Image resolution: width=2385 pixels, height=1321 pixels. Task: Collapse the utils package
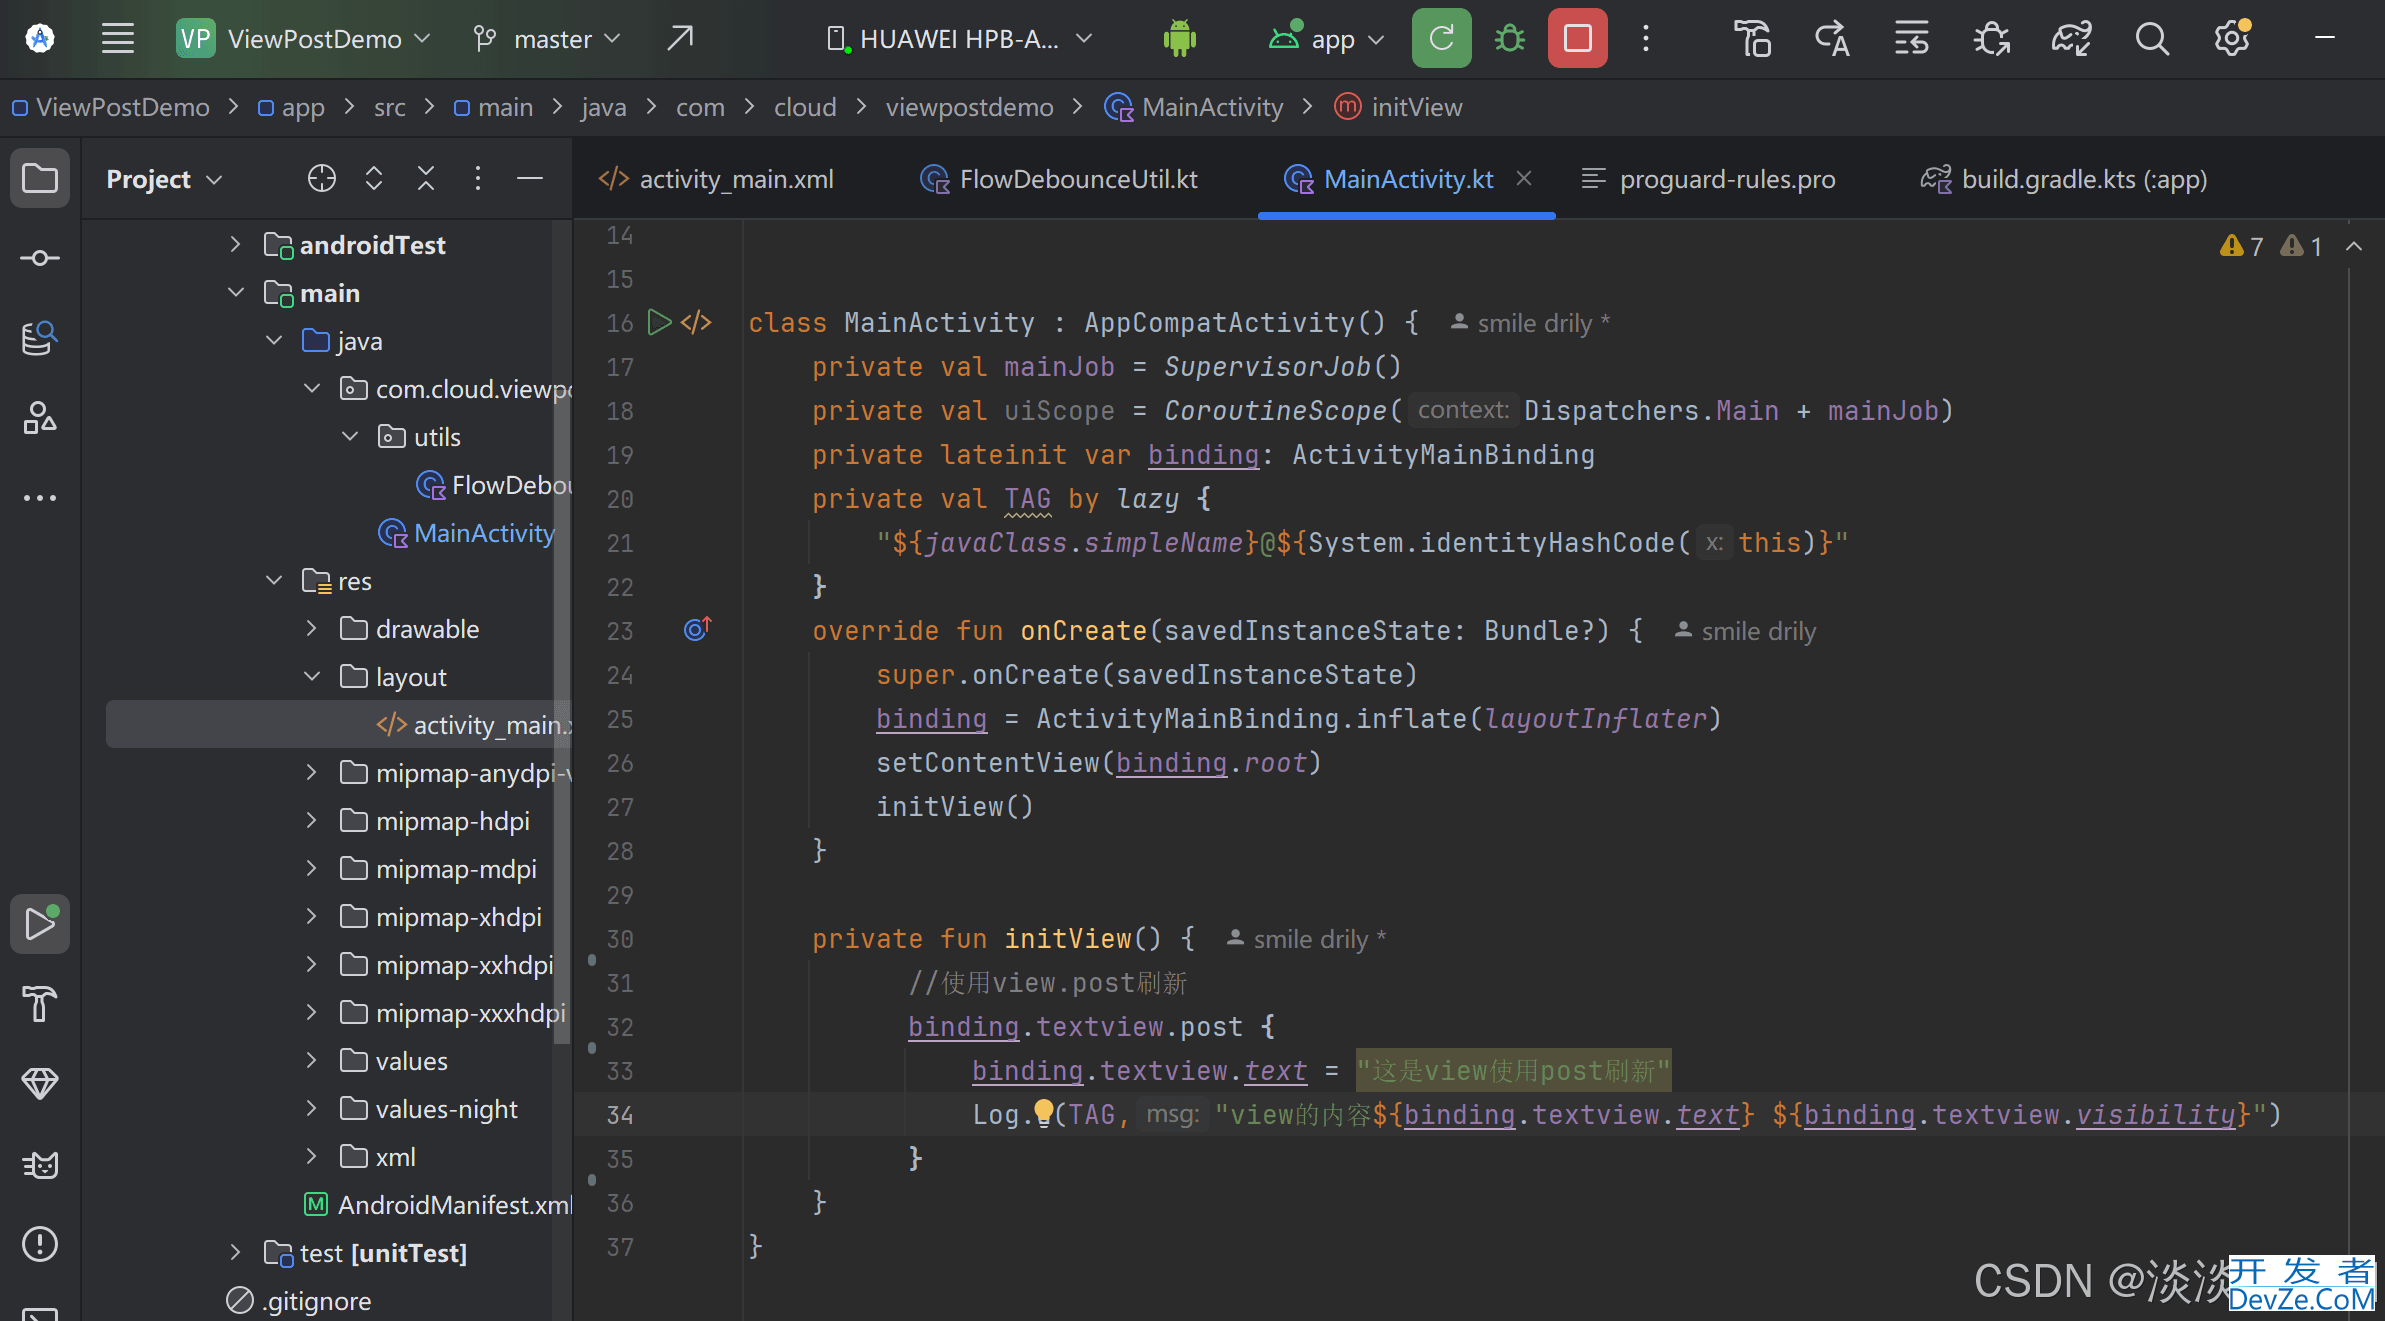pyautogui.click(x=350, y=436)
